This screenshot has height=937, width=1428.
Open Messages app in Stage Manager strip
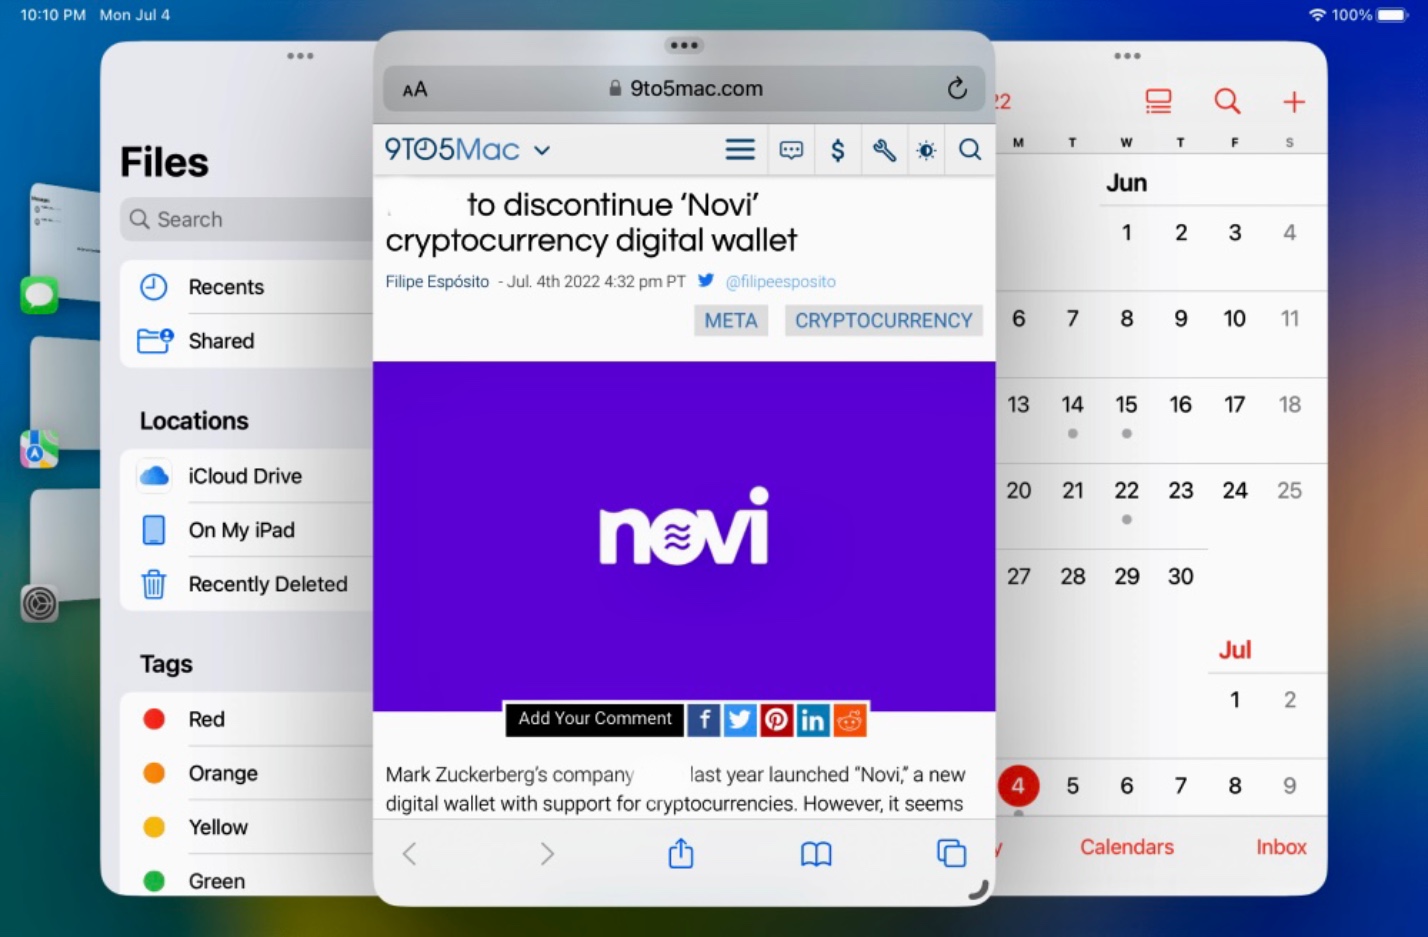[39, 295]
